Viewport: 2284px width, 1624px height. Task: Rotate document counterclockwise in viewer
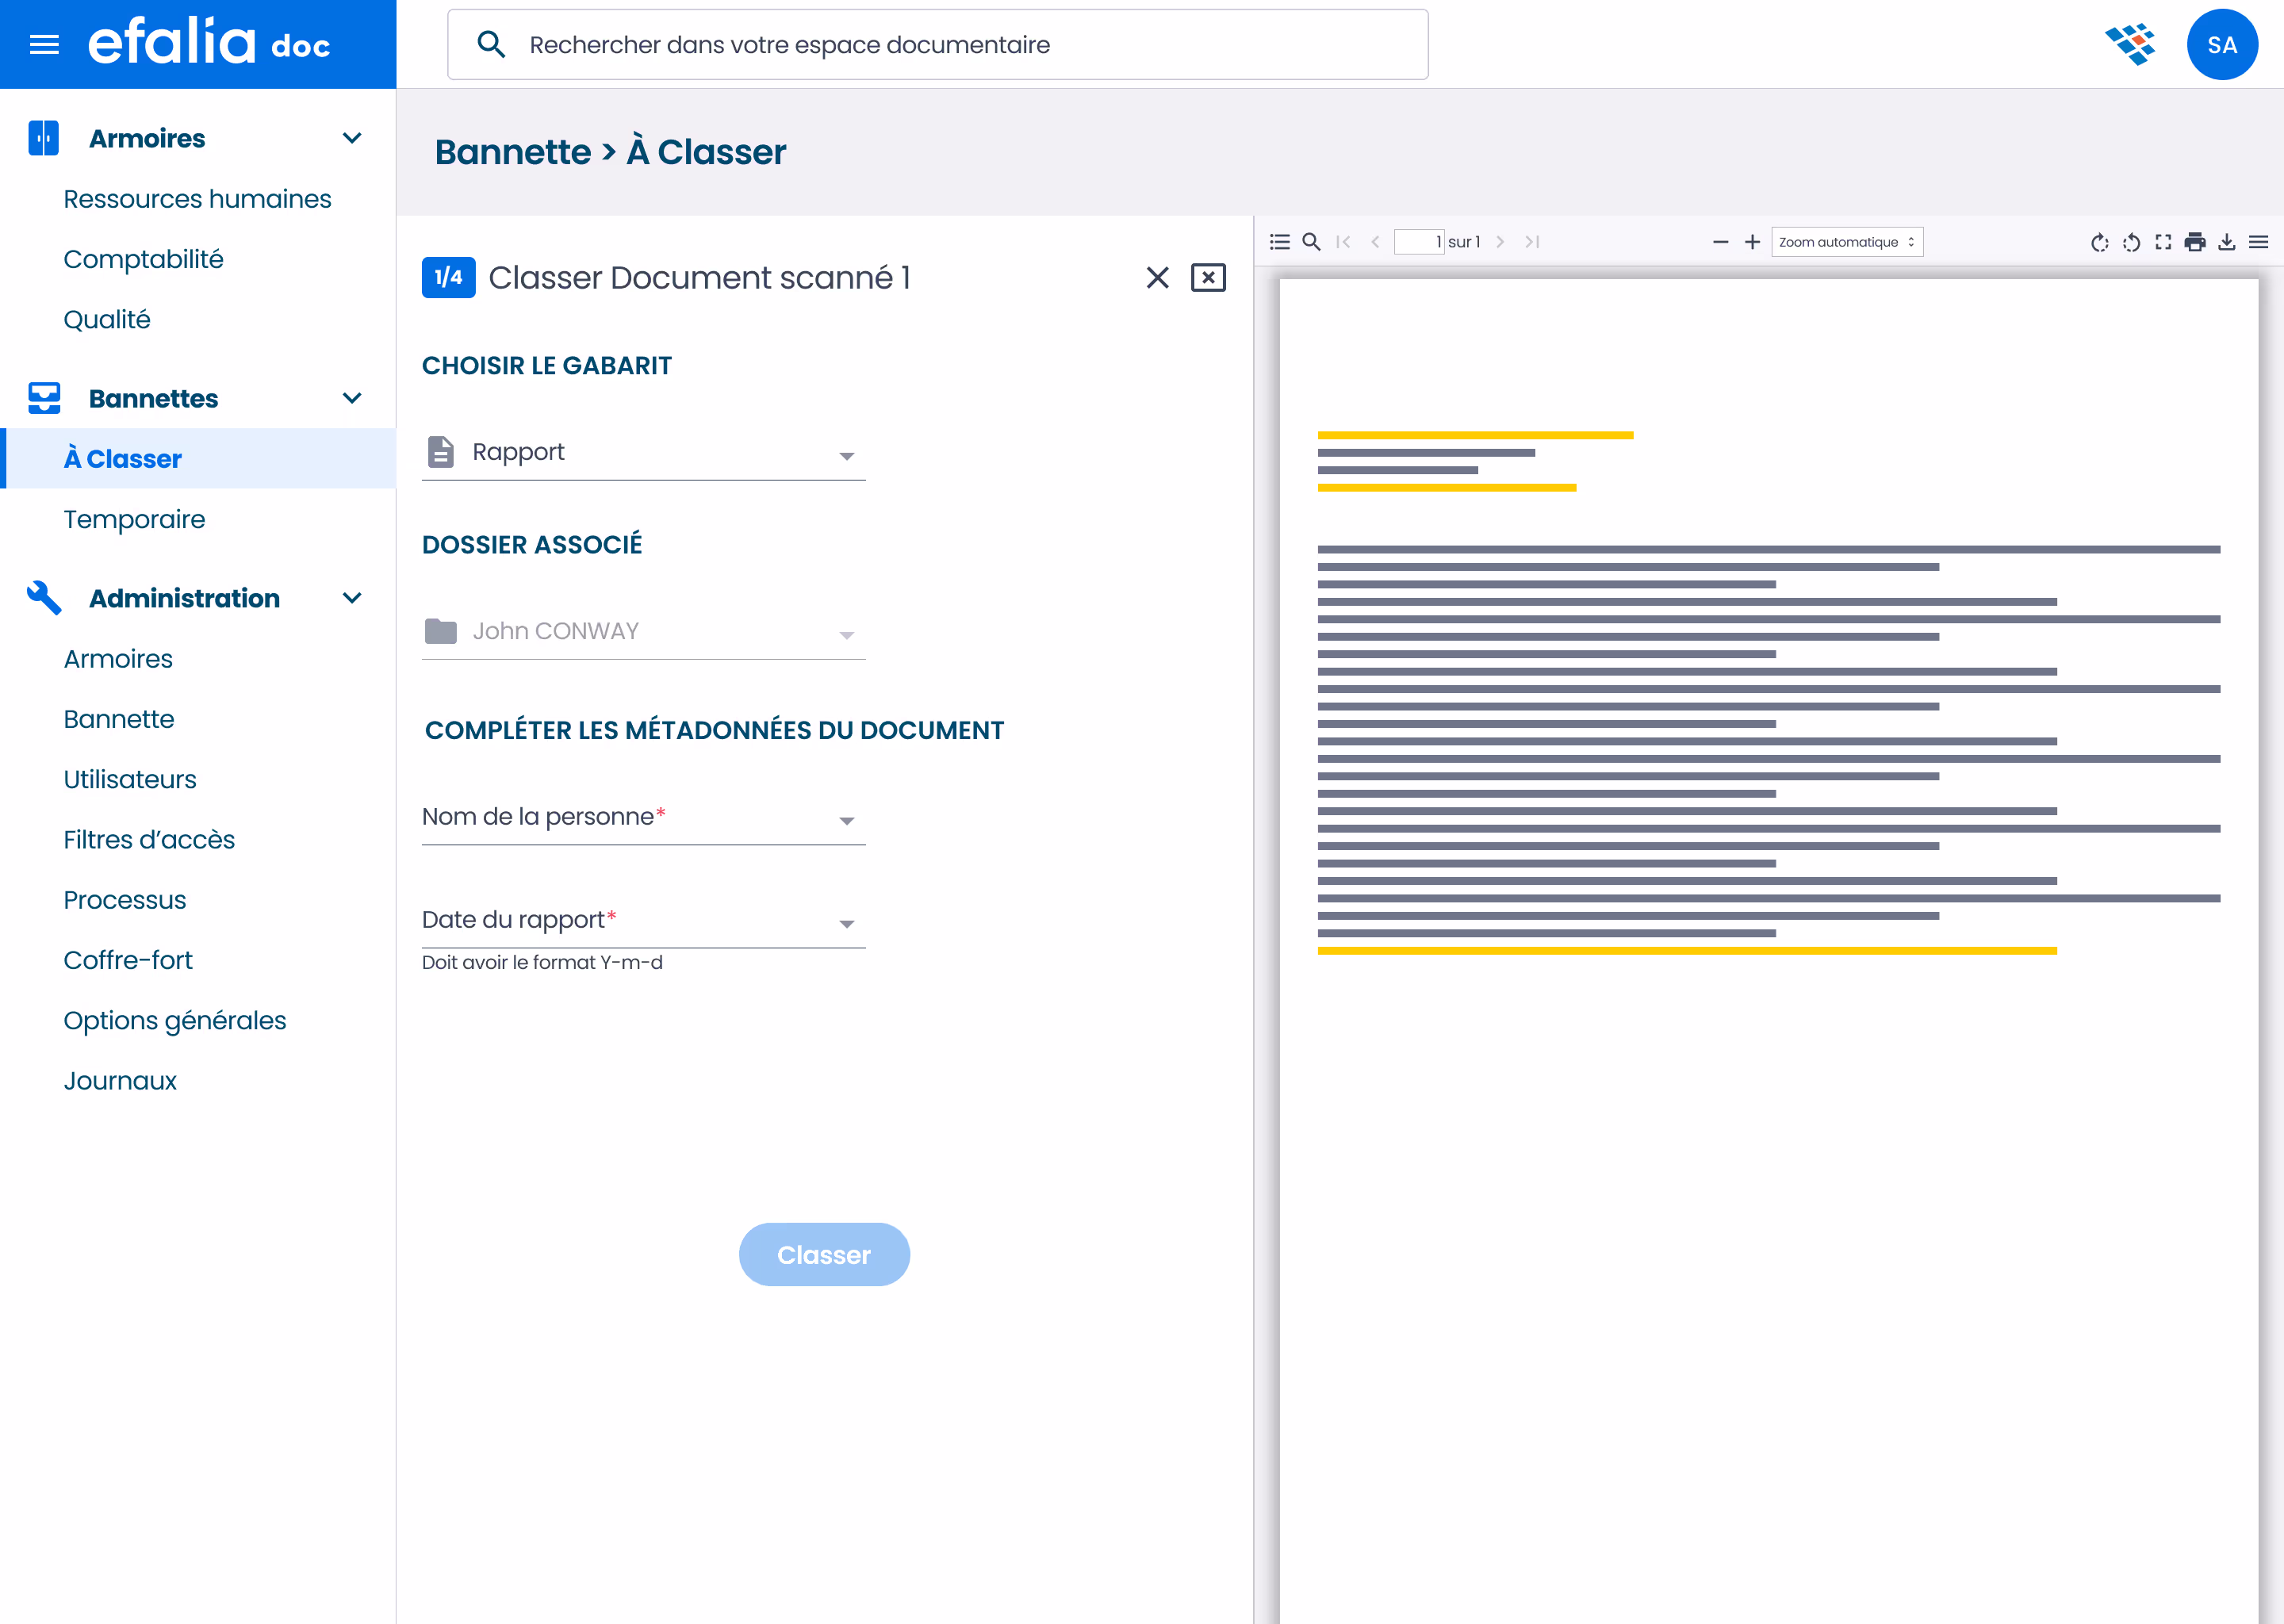point(2131,242)
